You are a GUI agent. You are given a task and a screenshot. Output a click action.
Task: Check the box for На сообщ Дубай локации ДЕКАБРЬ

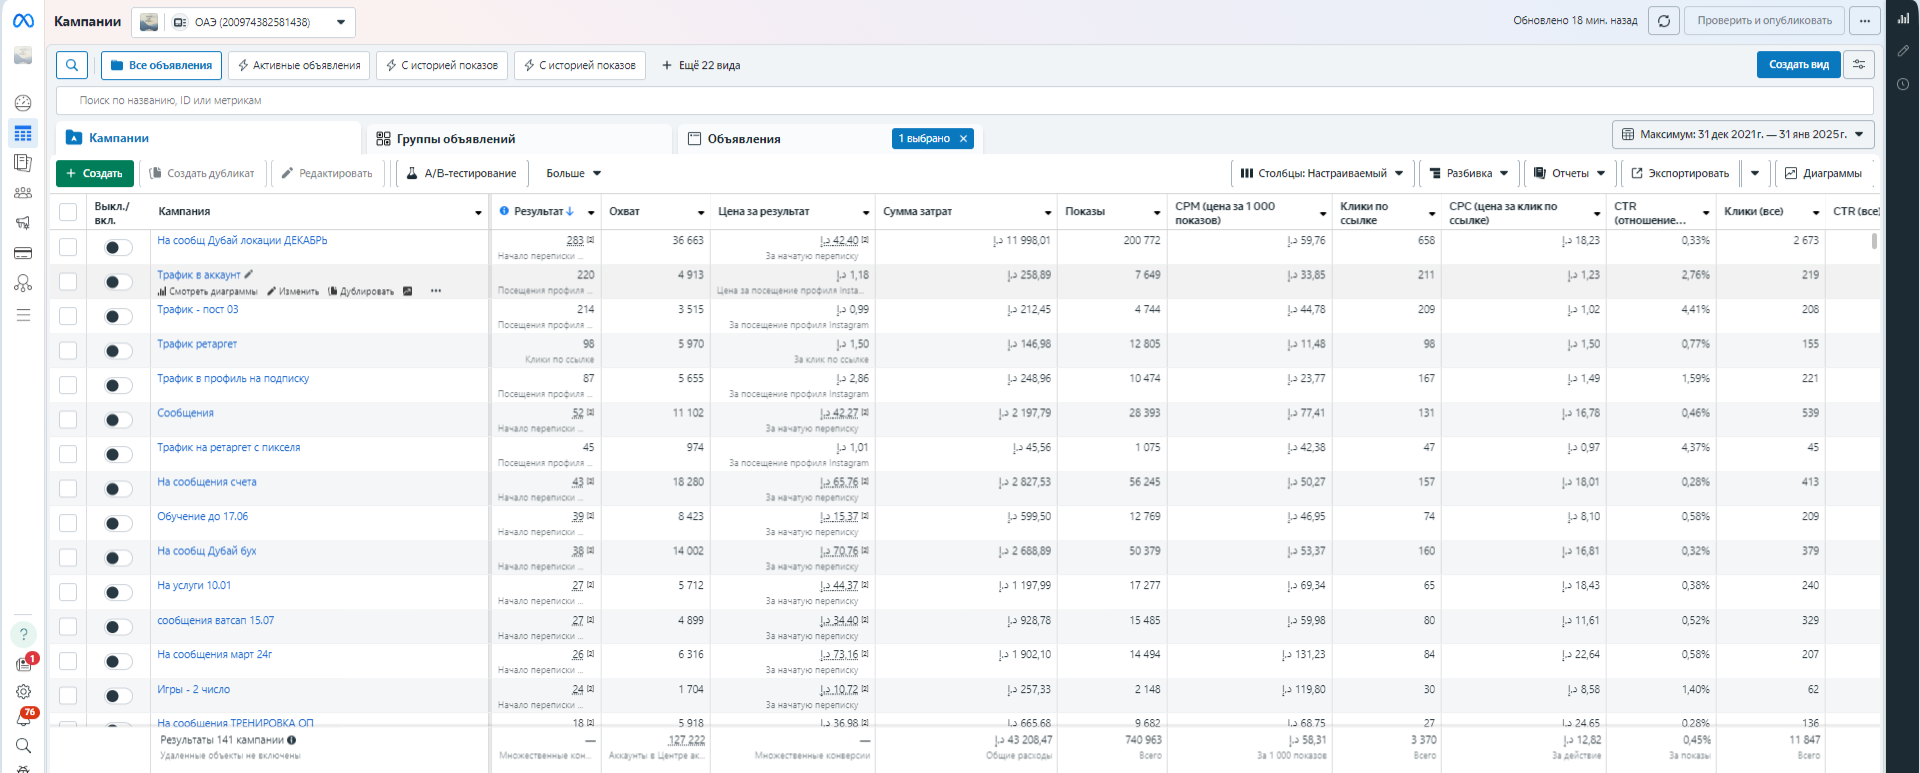(x=68, y=247)
